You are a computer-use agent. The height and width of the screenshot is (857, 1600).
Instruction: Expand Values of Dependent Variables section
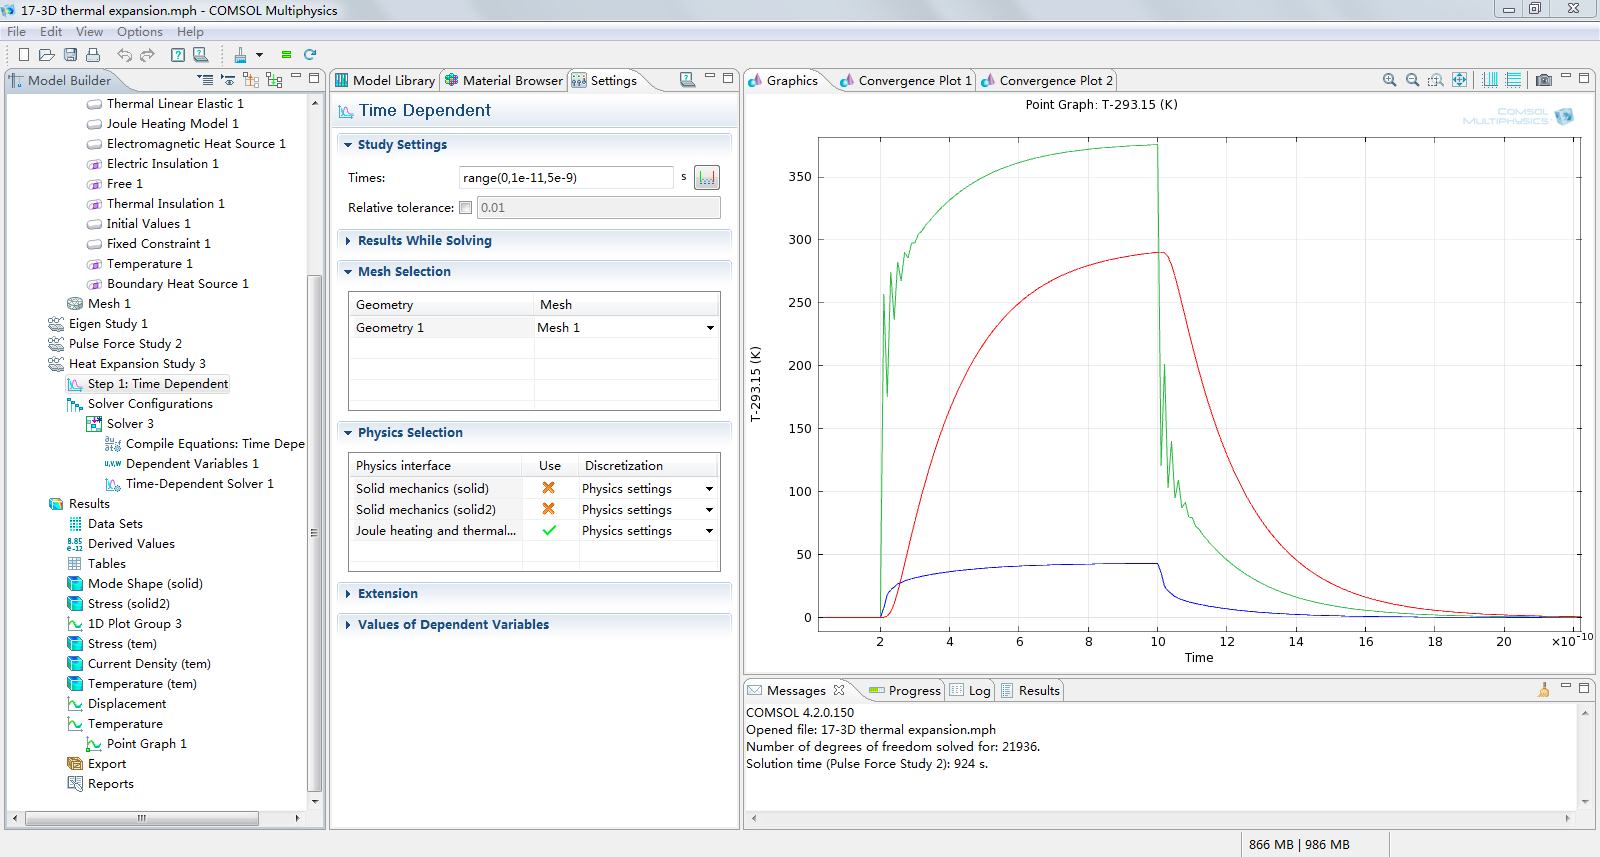(452, 625)
